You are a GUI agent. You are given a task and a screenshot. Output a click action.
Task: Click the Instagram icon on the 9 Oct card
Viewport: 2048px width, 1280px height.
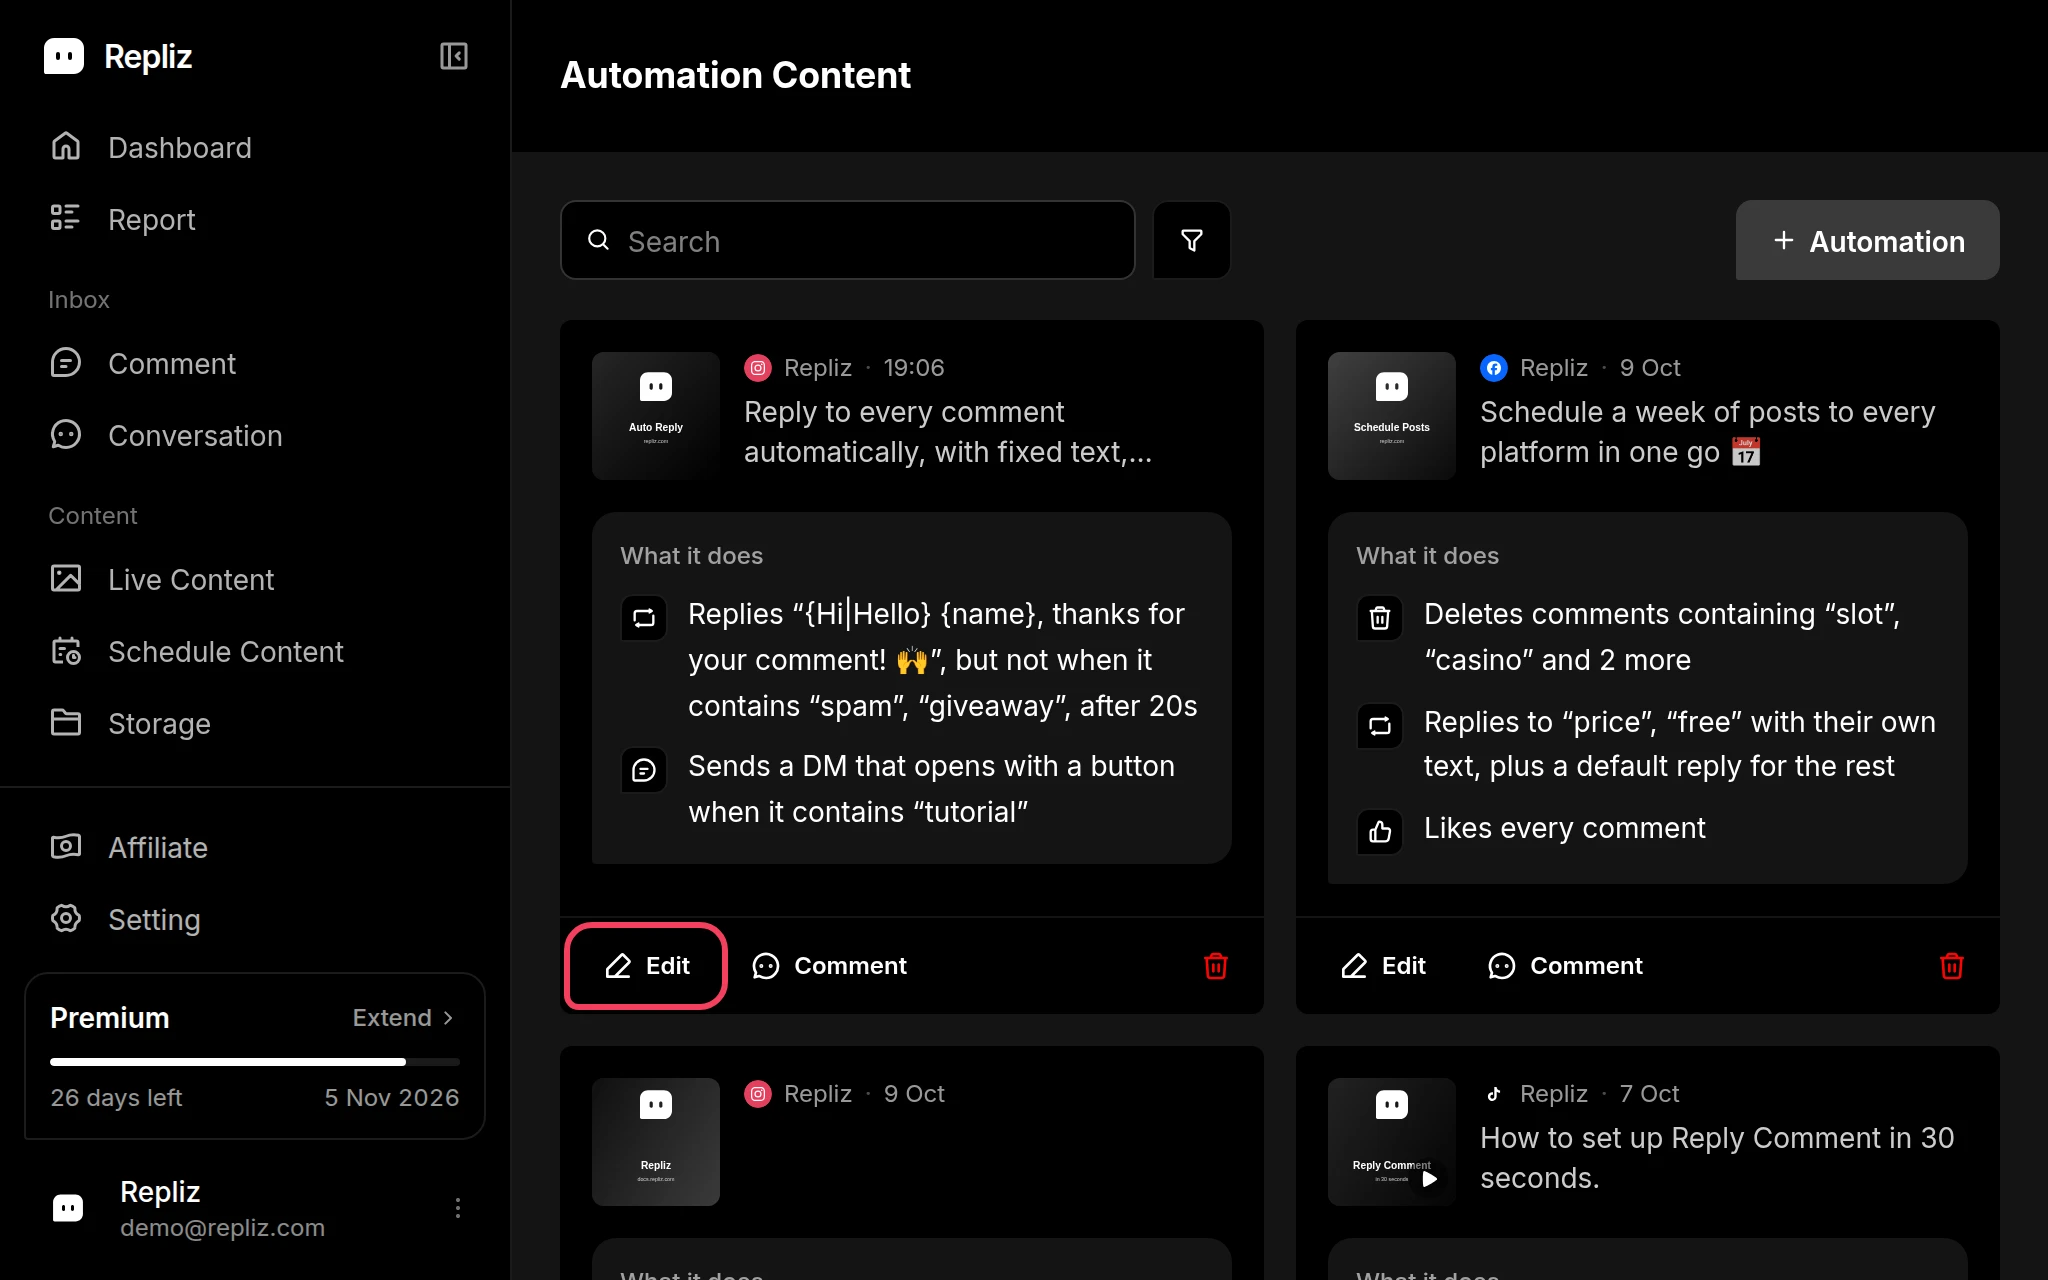[x=758, y=1094]
